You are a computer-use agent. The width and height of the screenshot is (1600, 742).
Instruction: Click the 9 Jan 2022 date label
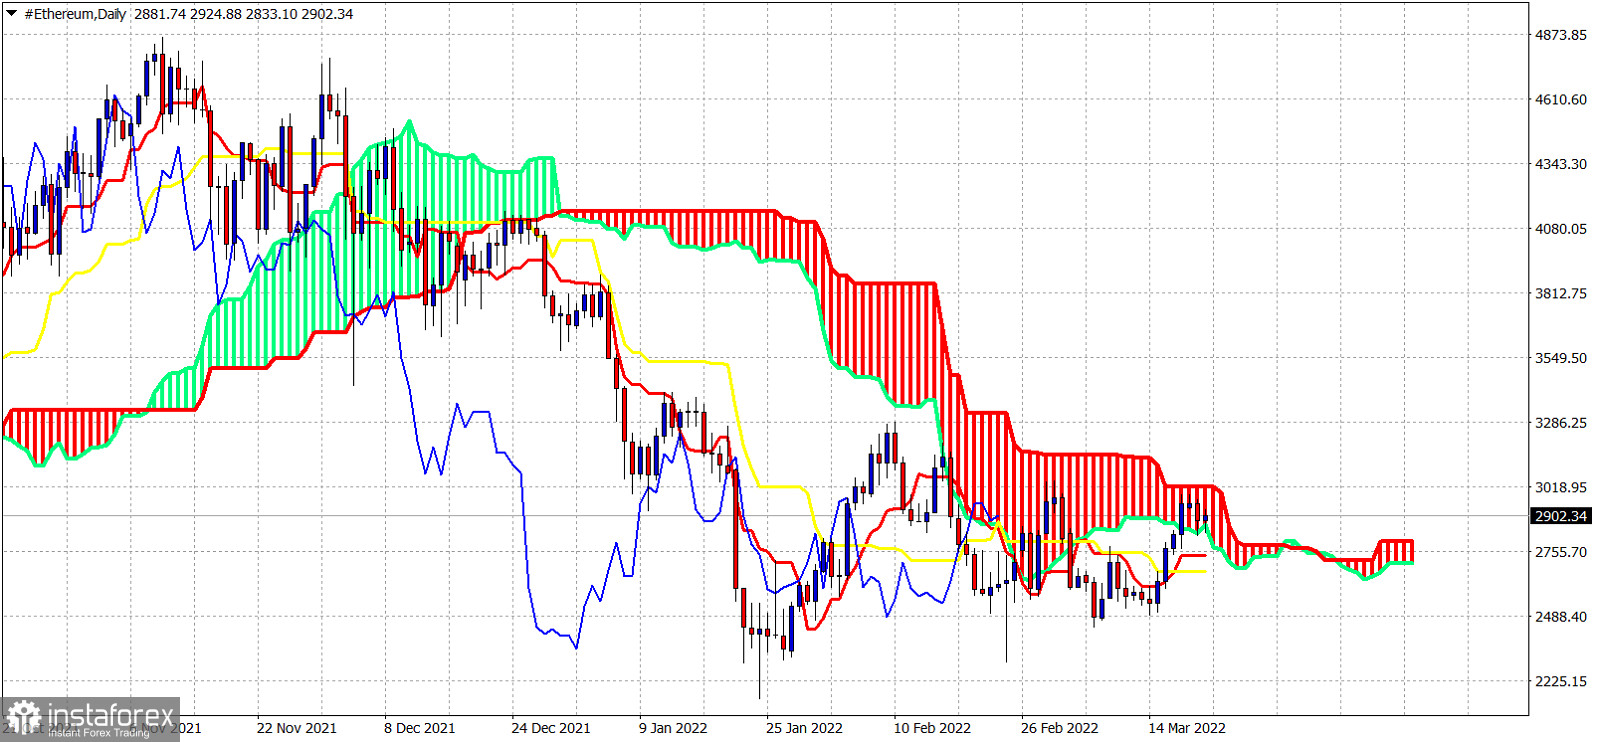(673, 728)
